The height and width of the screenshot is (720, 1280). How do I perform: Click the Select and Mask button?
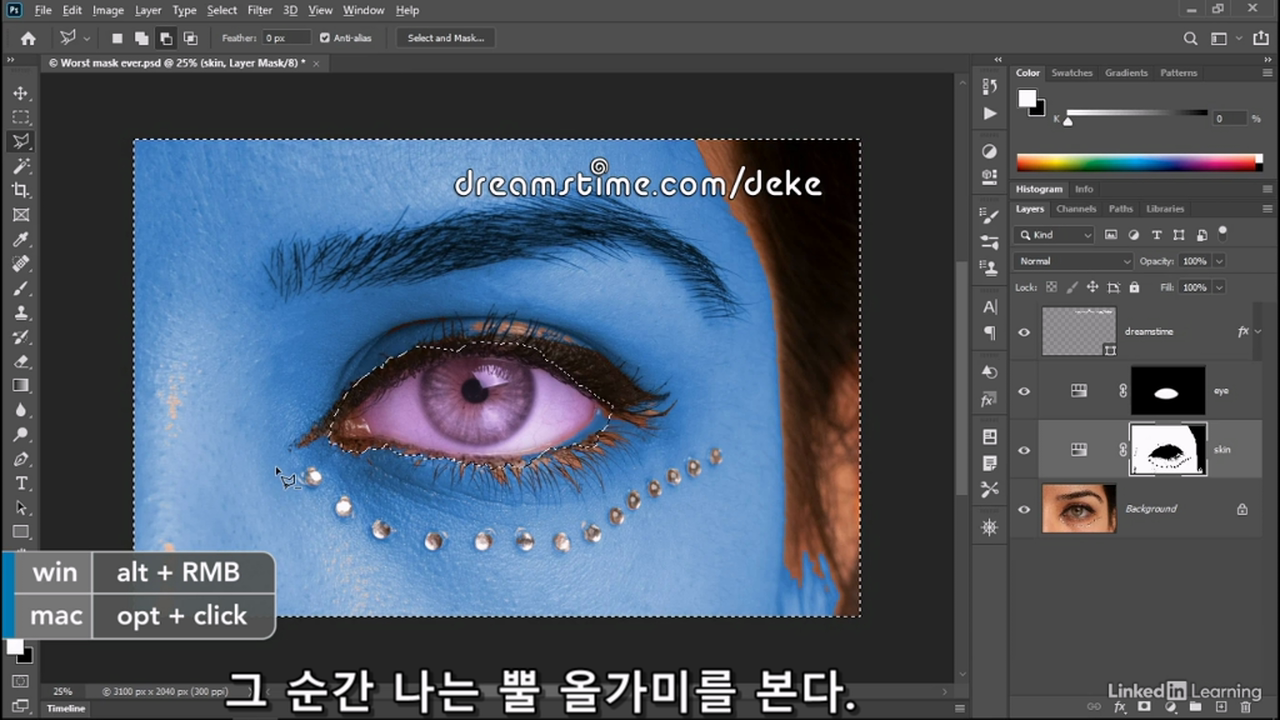coord(445,38)
